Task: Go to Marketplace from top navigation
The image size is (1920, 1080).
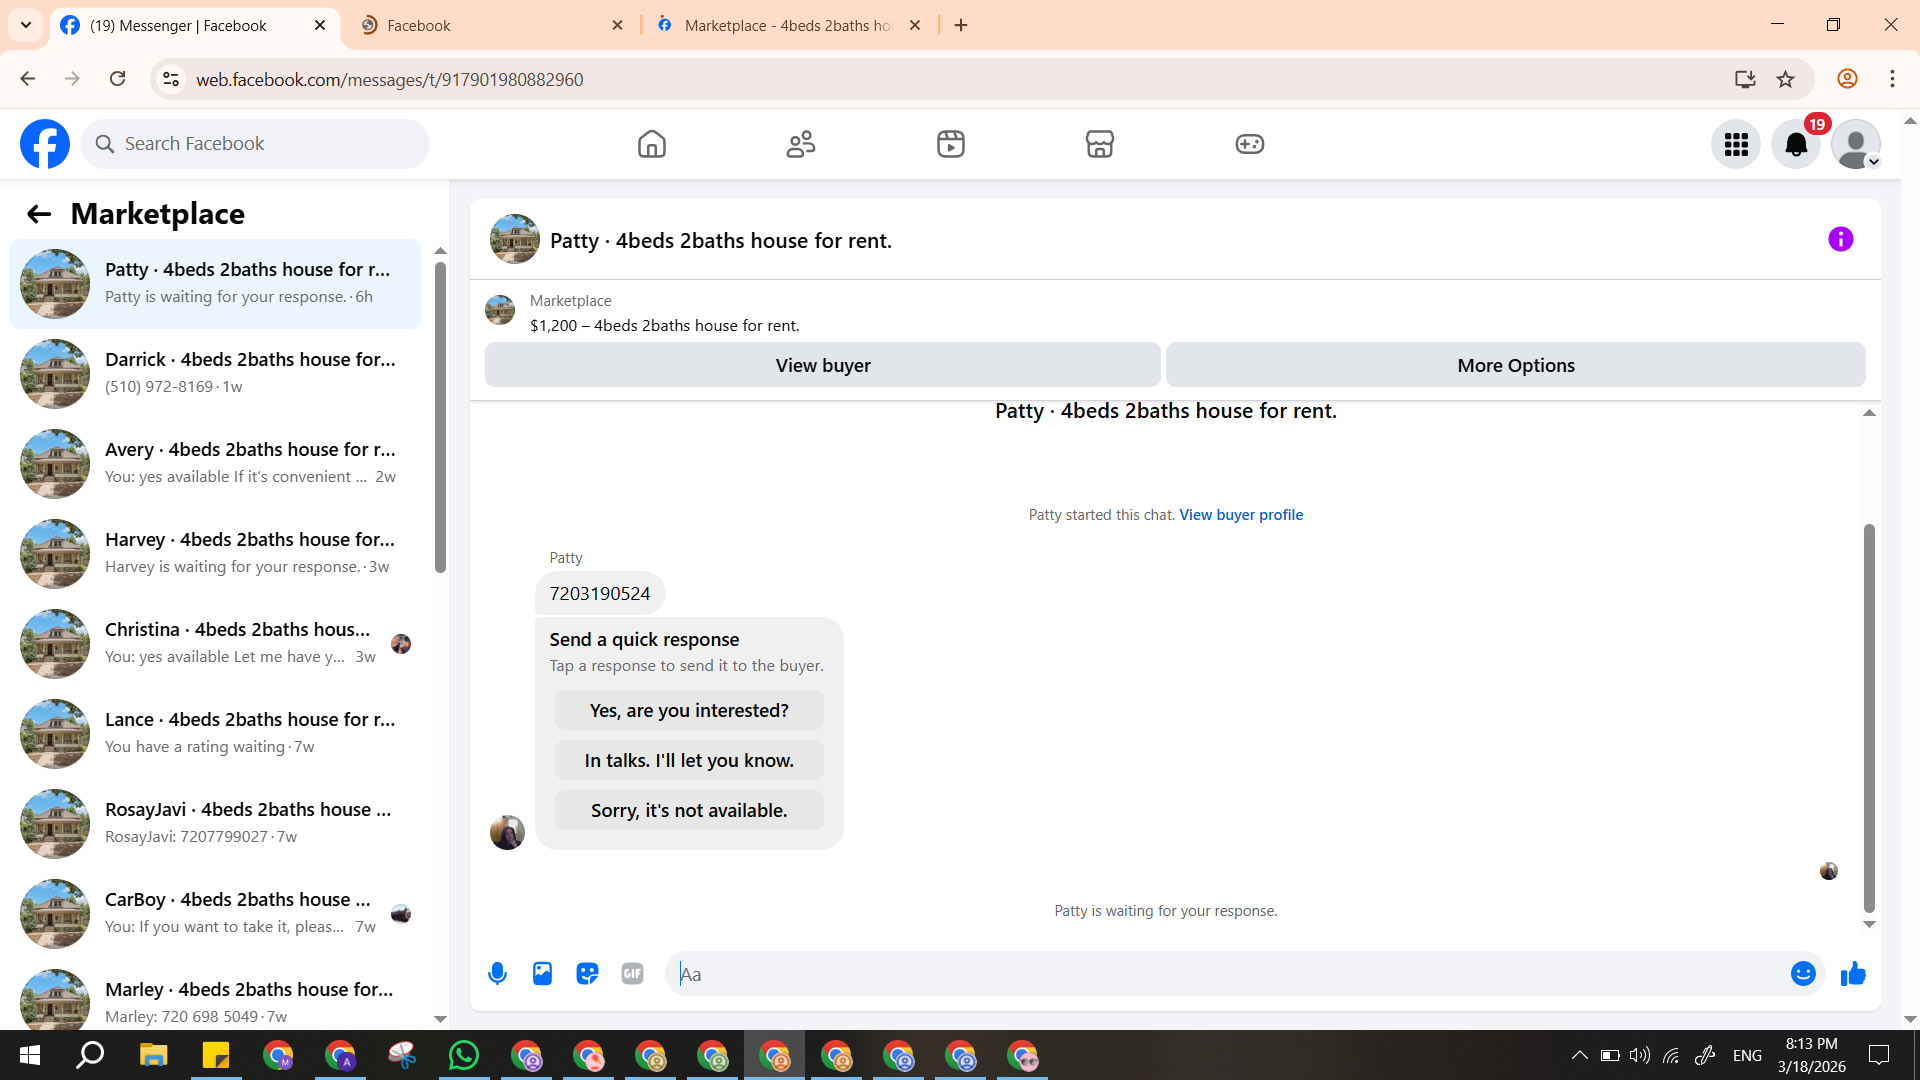Action: pos(1099,144)
